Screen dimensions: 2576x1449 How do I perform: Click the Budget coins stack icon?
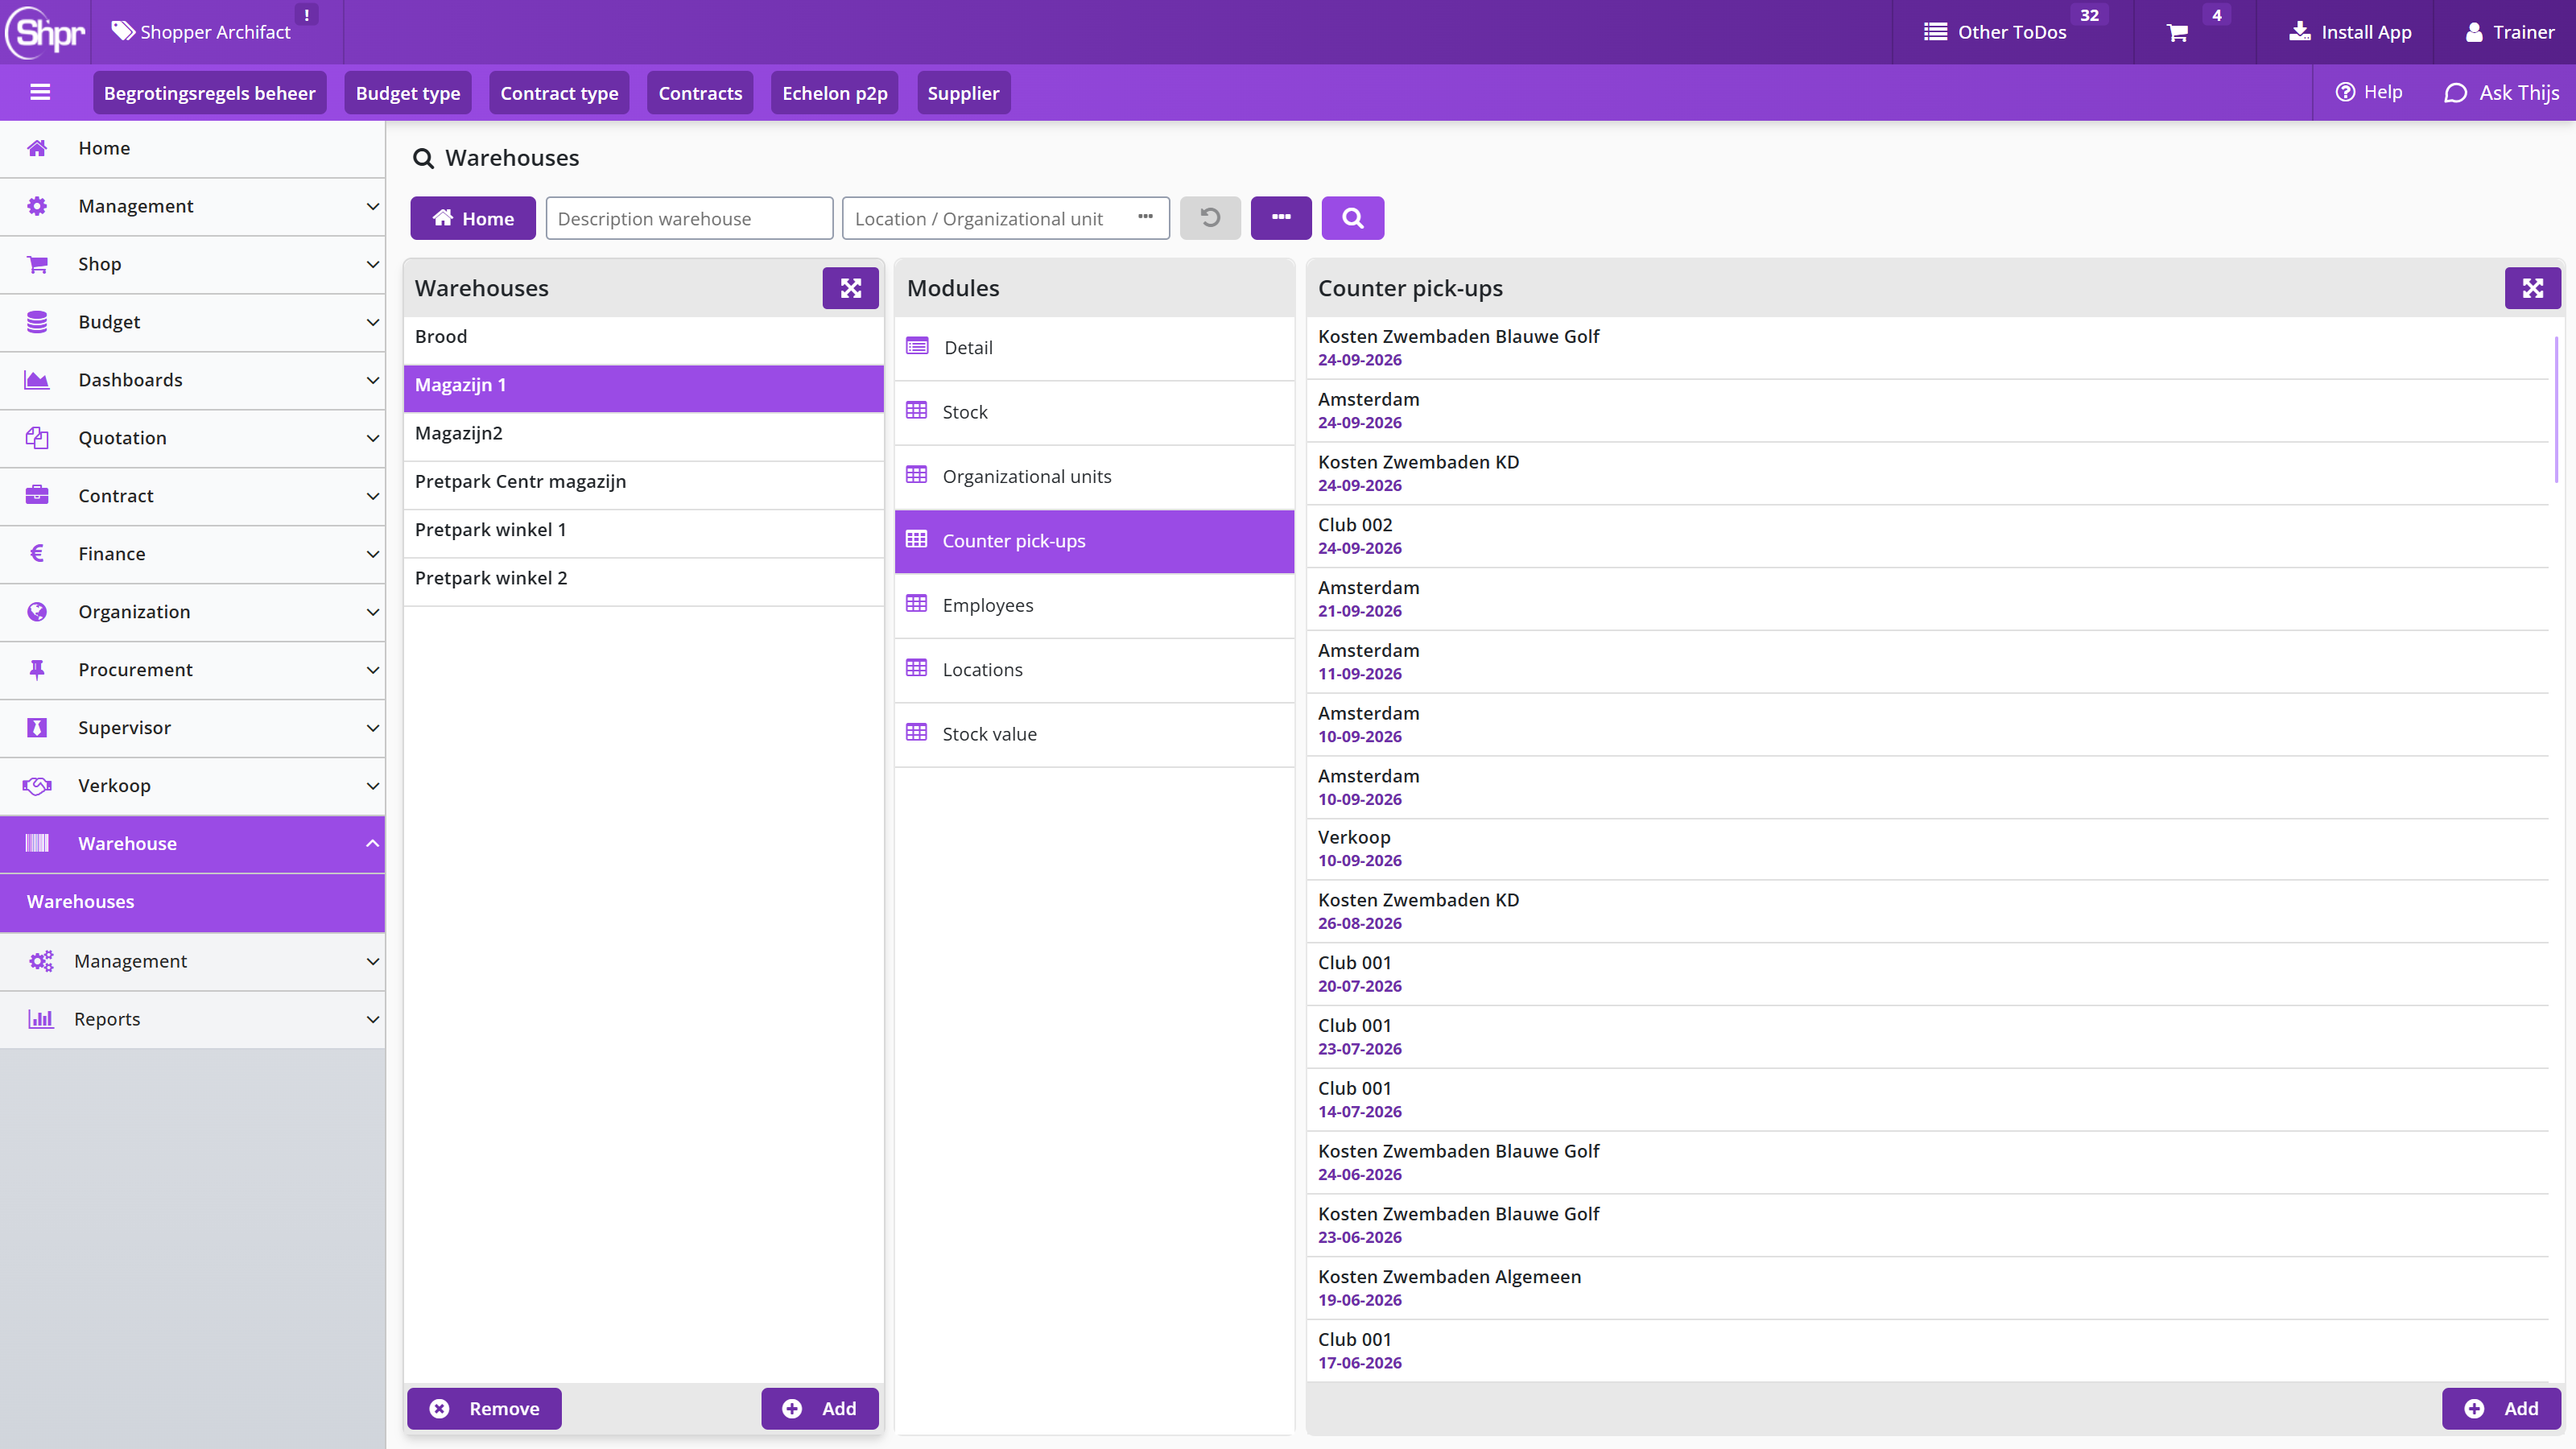tap(37, 321)
